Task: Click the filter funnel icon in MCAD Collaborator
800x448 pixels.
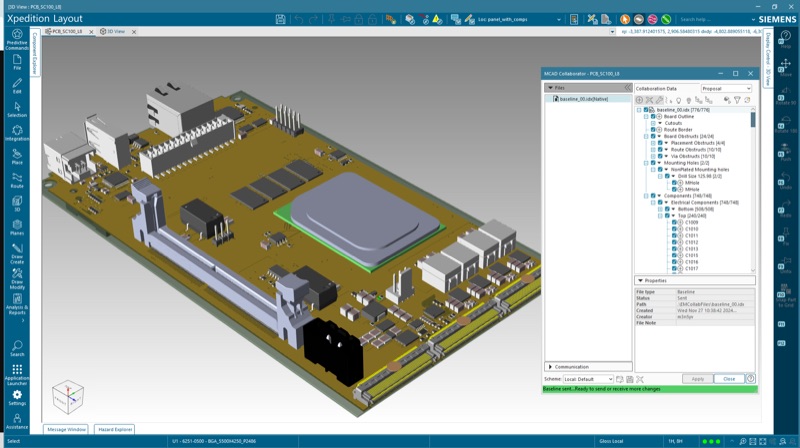Action: tap(737, 100)
